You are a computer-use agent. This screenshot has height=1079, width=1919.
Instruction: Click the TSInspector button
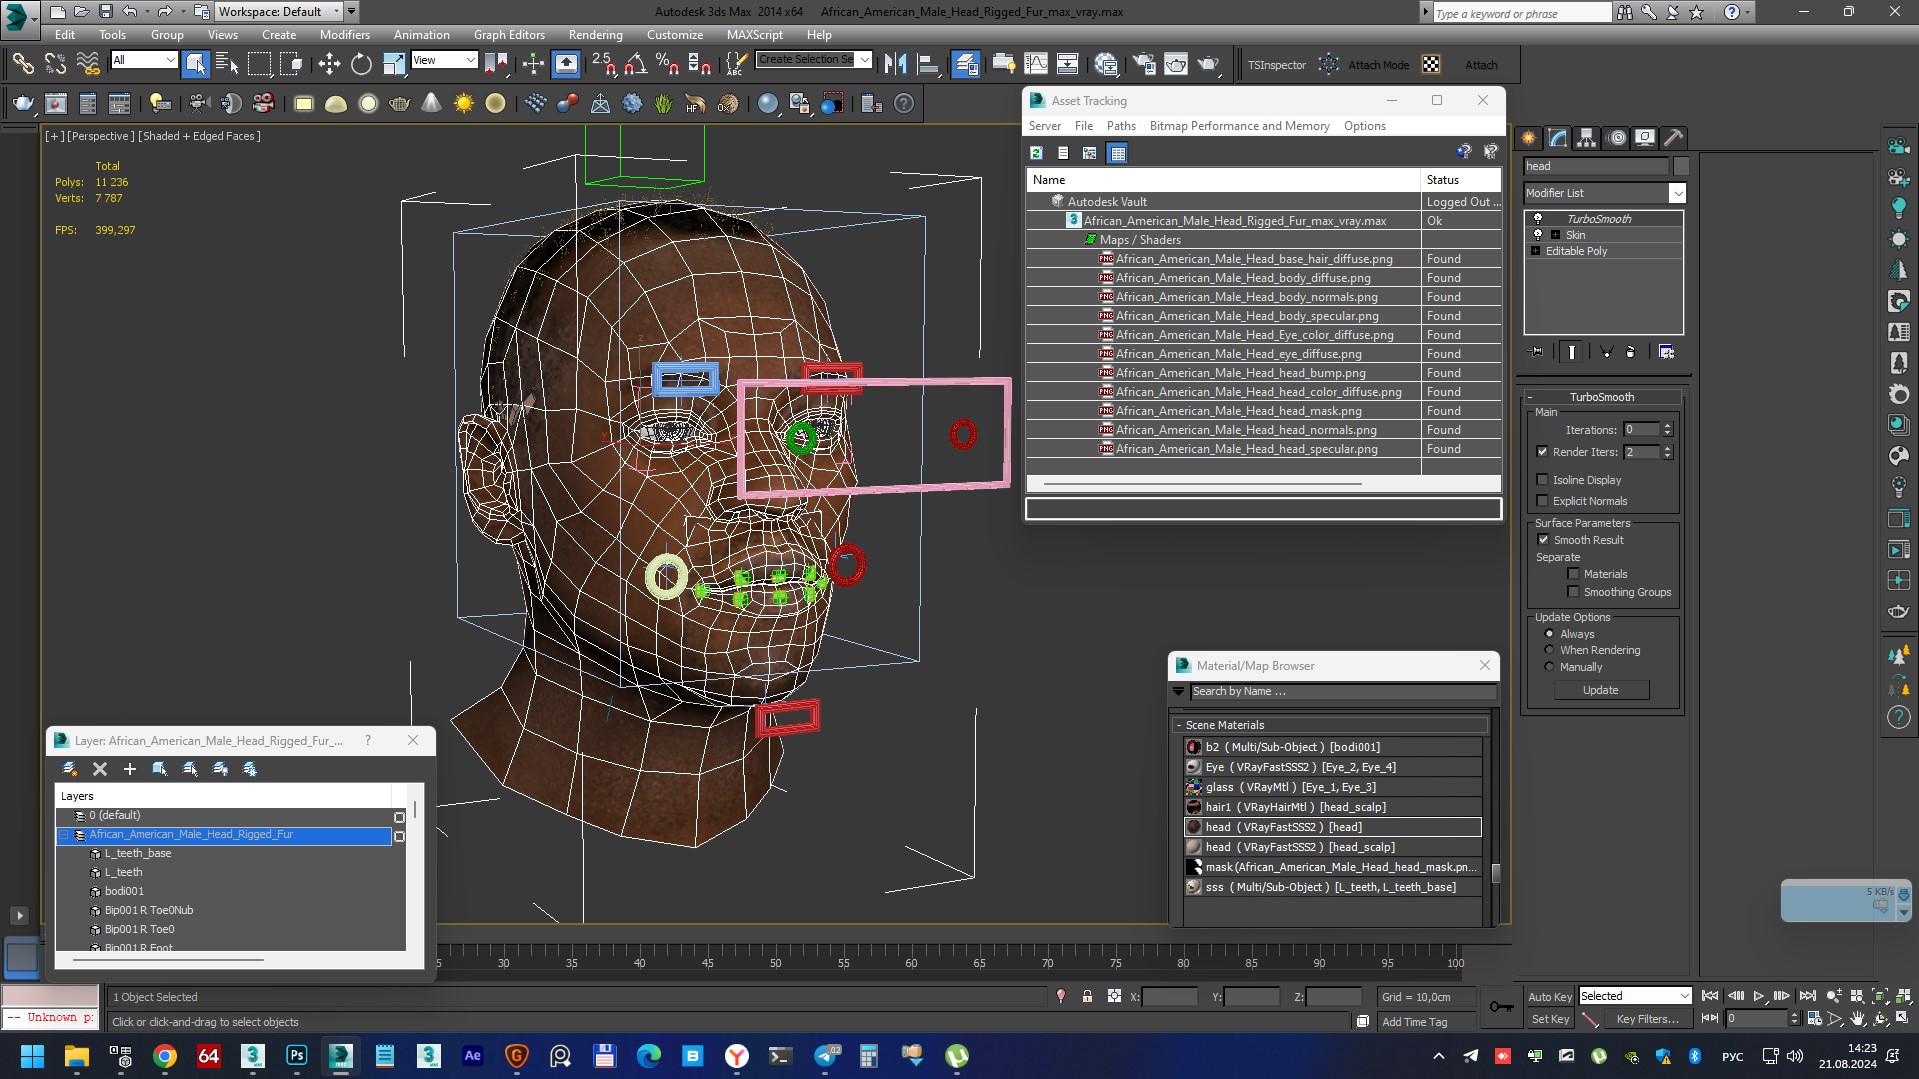pyautogui.click(x=1276, y=65)
